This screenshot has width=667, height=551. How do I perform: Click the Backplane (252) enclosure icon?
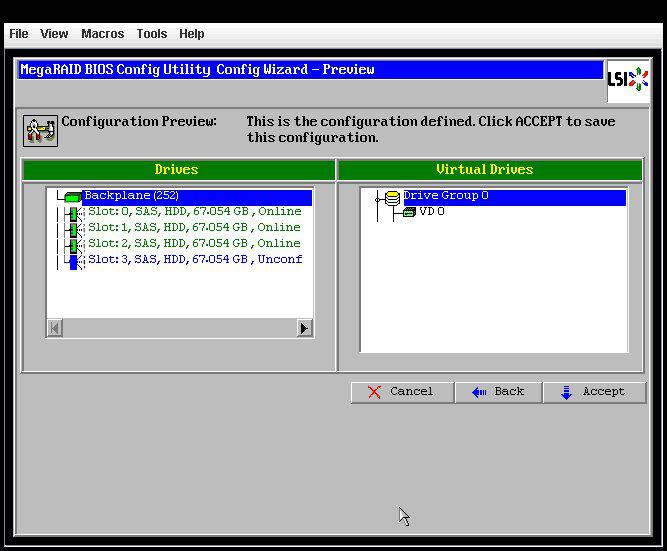click(x=73, y=197)
